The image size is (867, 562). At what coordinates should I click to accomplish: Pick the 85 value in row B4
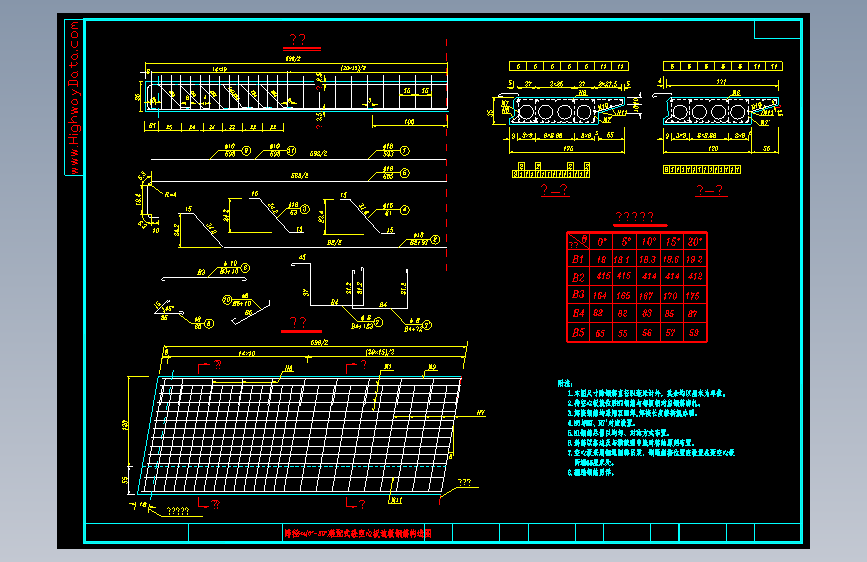pyautogui.click(x=670, y=314)
